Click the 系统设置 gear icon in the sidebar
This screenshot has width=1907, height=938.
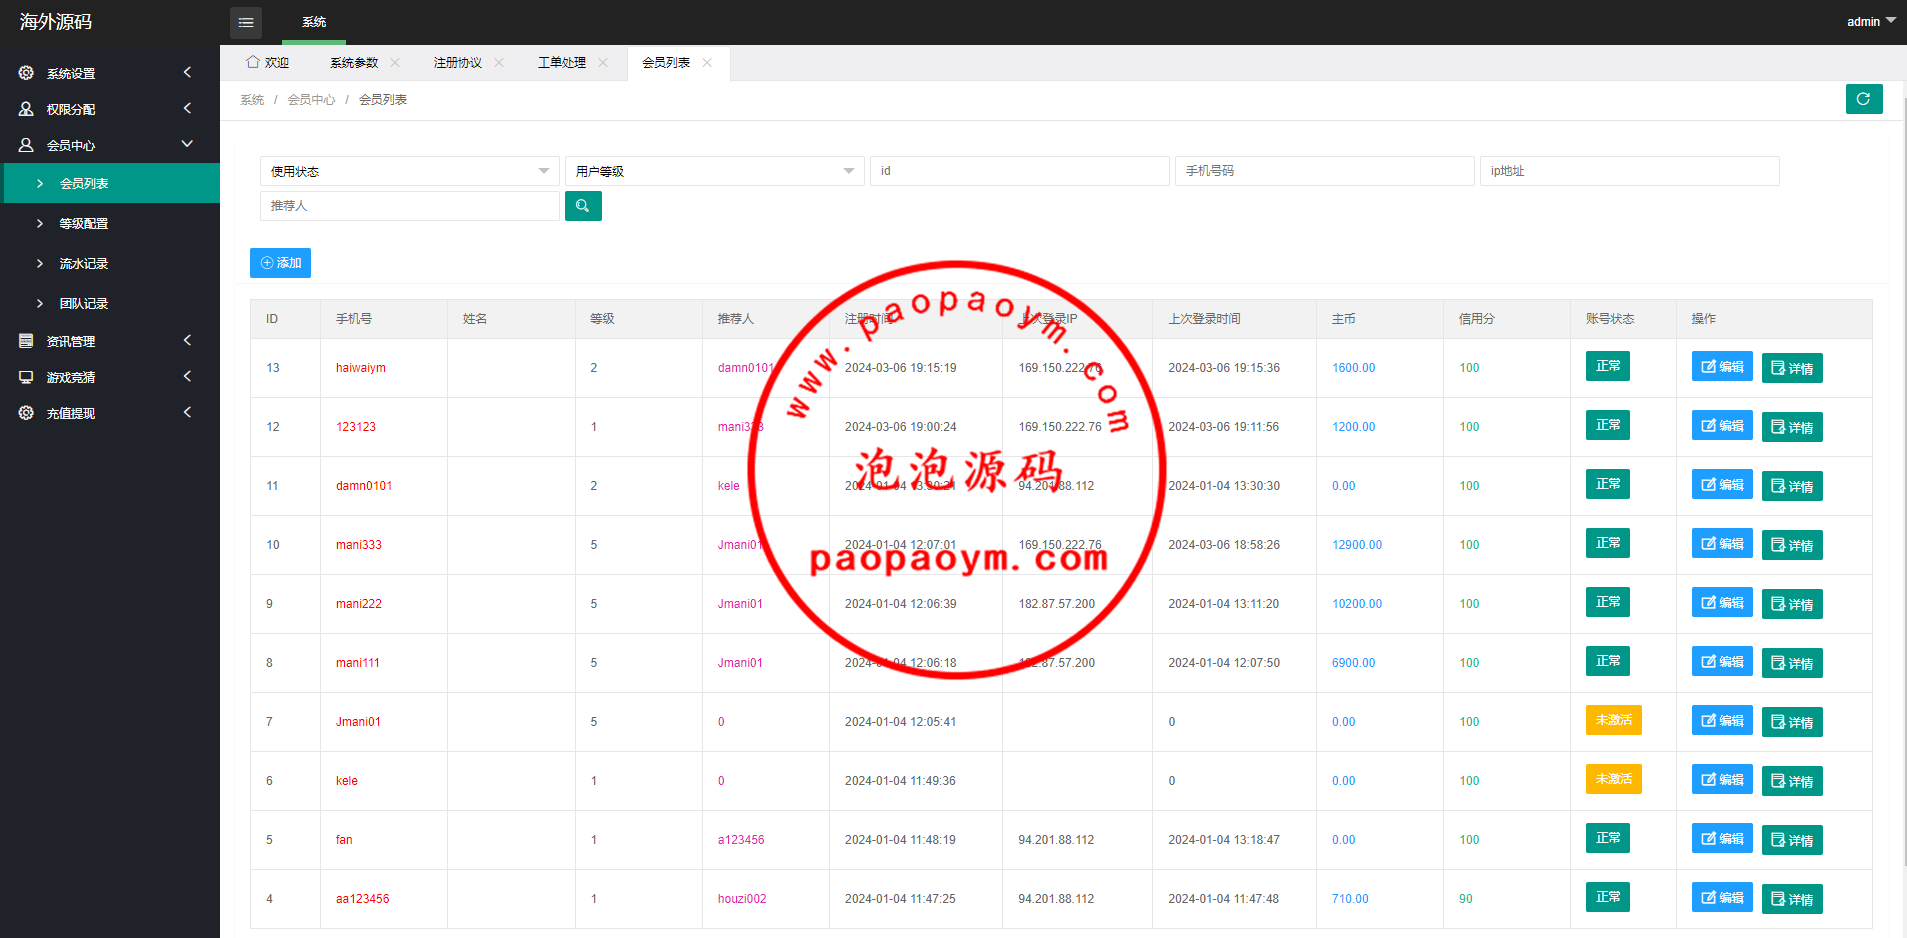(x=26, y=73)
